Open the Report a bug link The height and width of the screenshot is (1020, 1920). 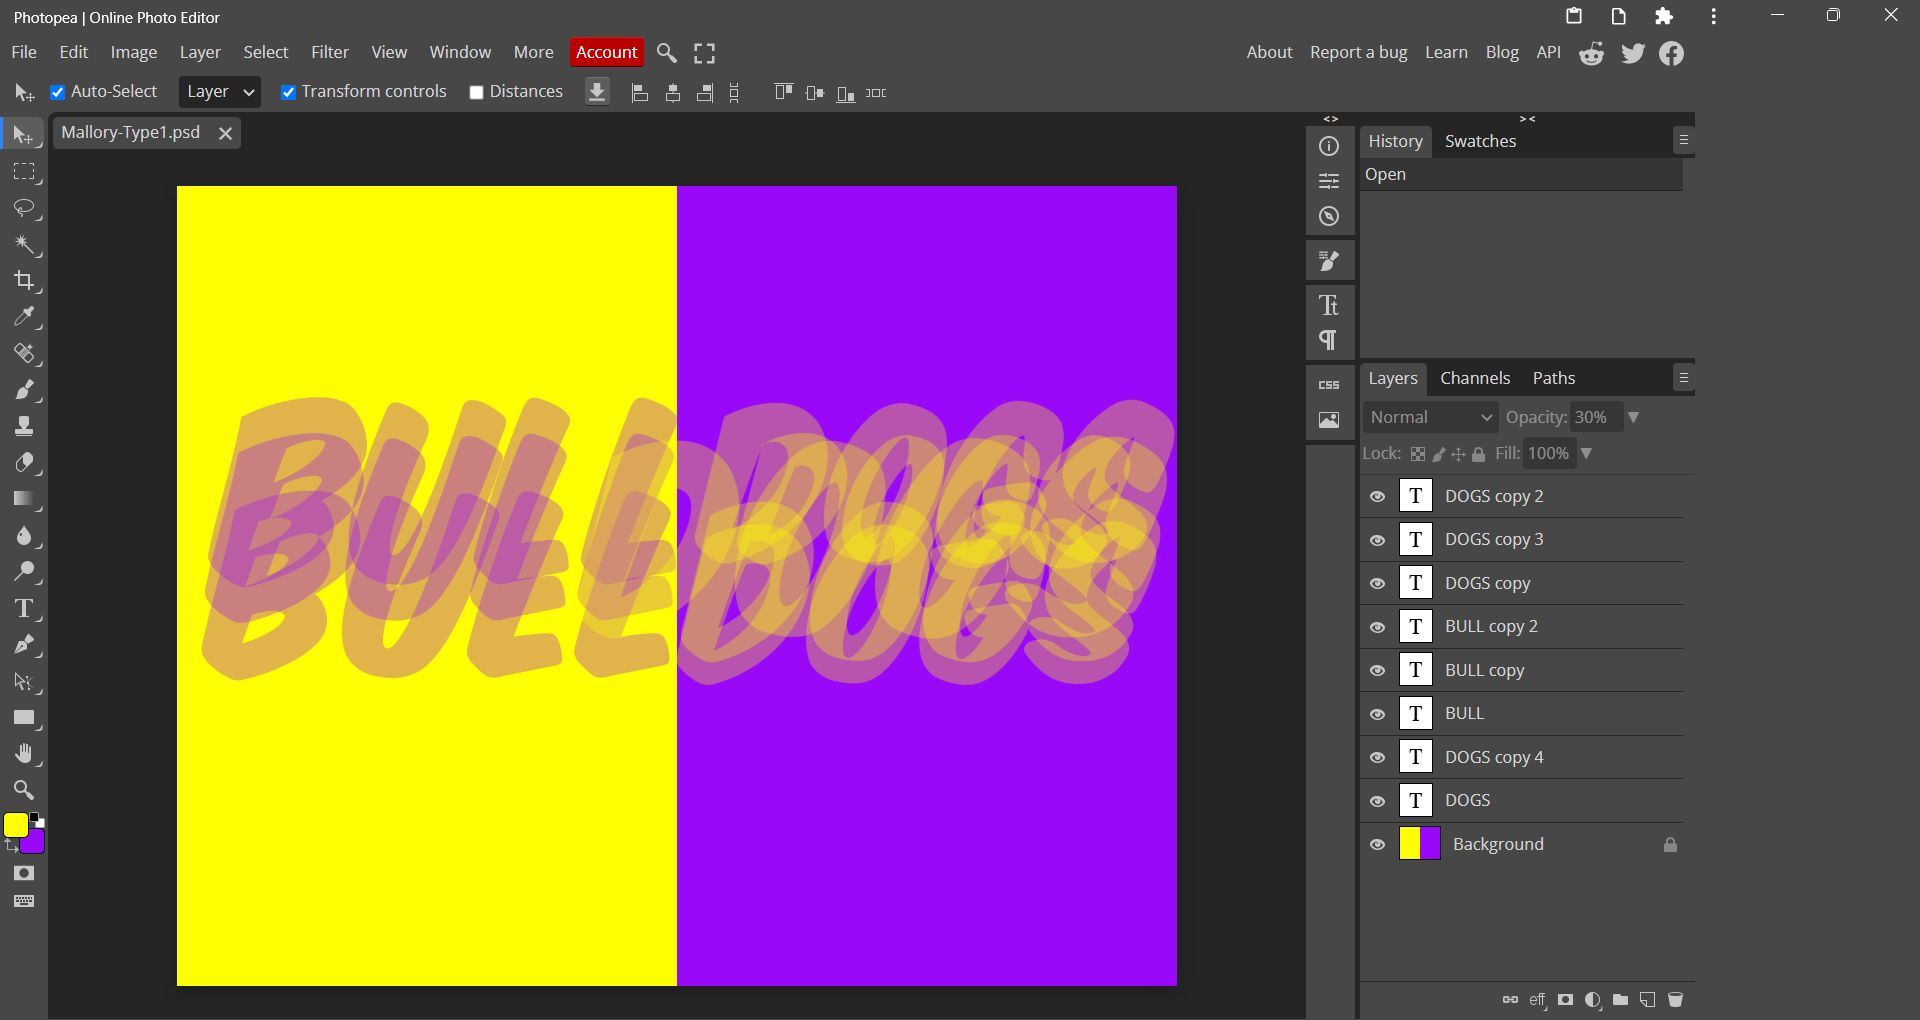1358,52
